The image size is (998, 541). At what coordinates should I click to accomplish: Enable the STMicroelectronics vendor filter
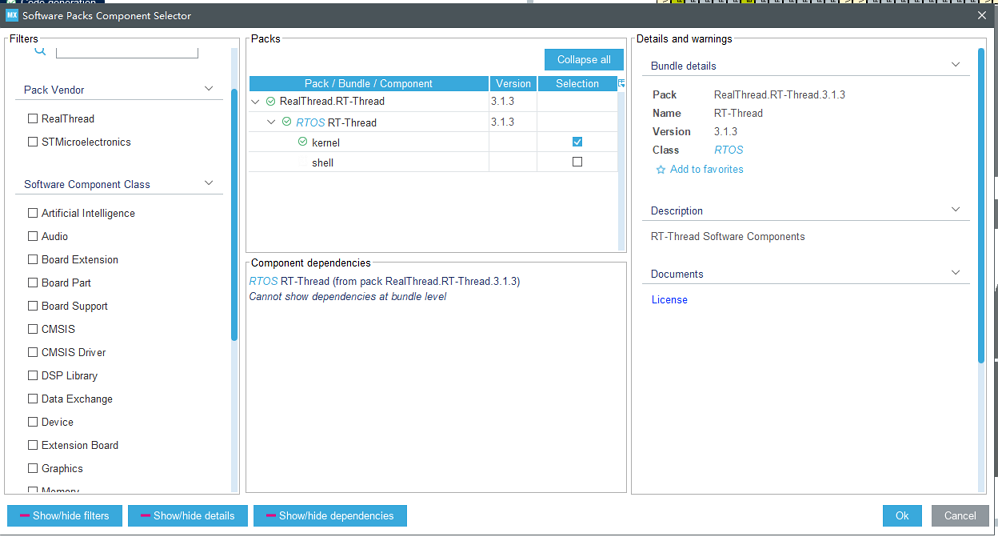click(33, 142)
